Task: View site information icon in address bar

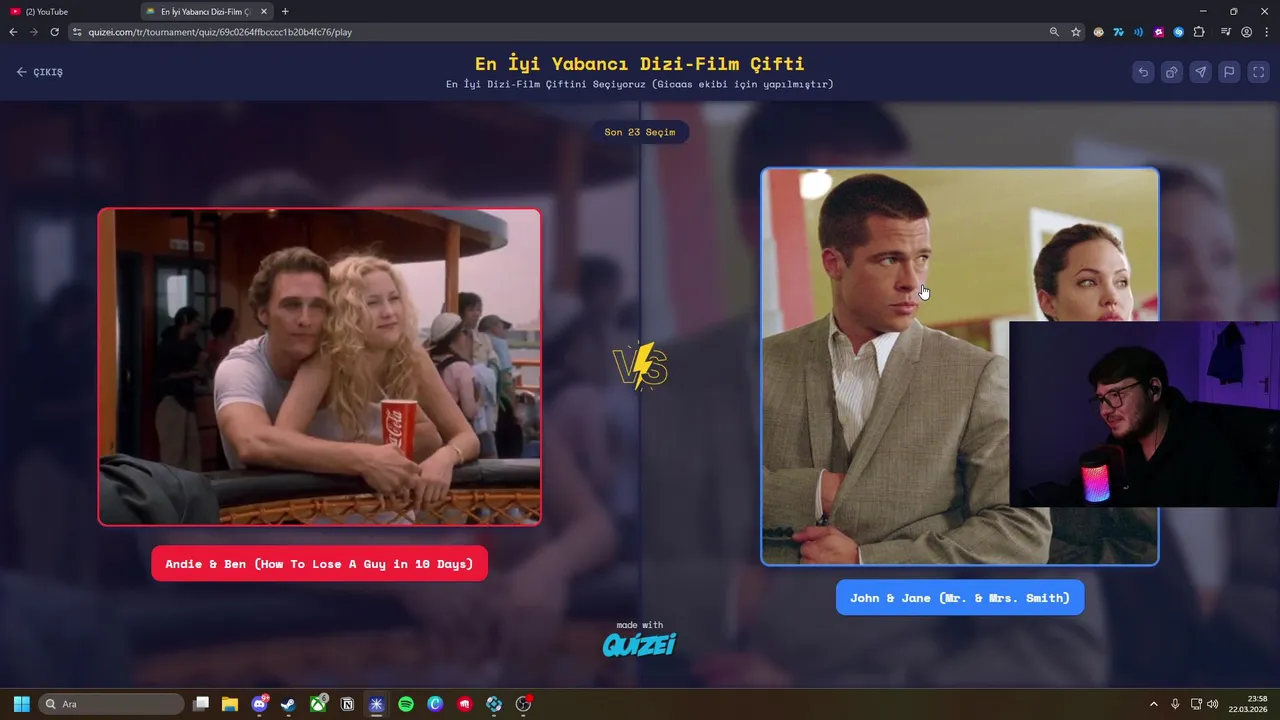Action: 78,32
